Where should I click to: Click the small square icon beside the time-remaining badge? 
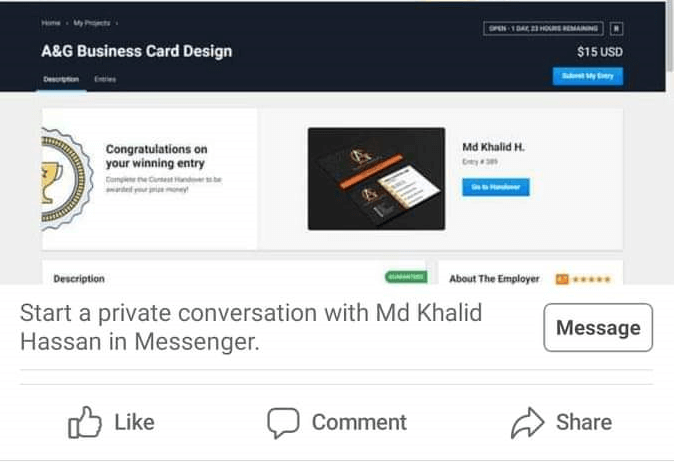[616, 29]
